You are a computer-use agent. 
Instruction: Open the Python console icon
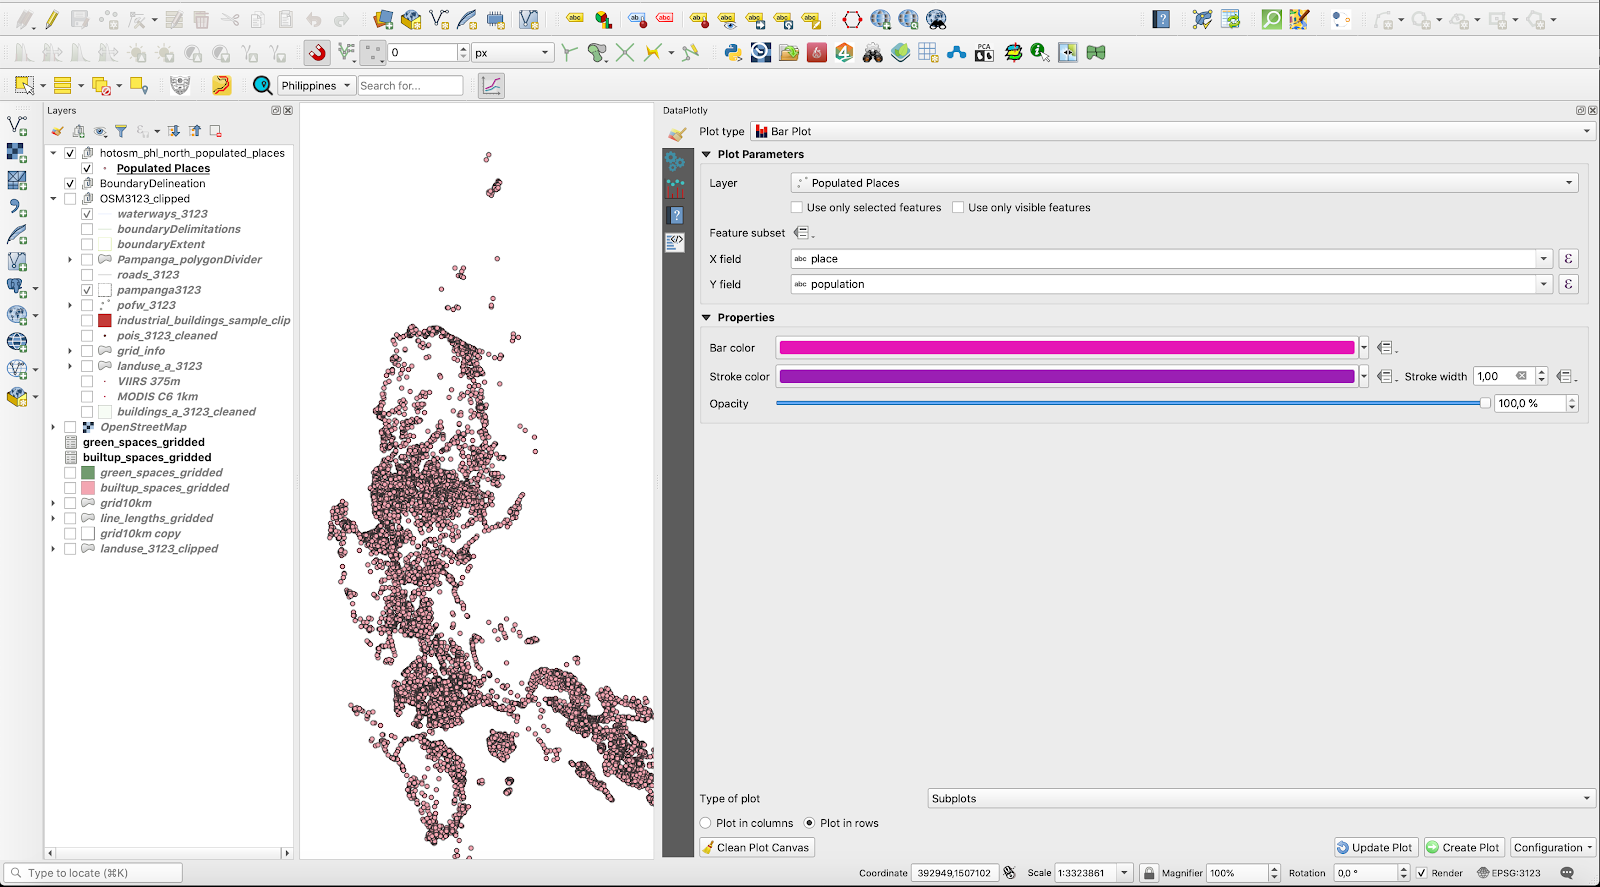(733, 53)
